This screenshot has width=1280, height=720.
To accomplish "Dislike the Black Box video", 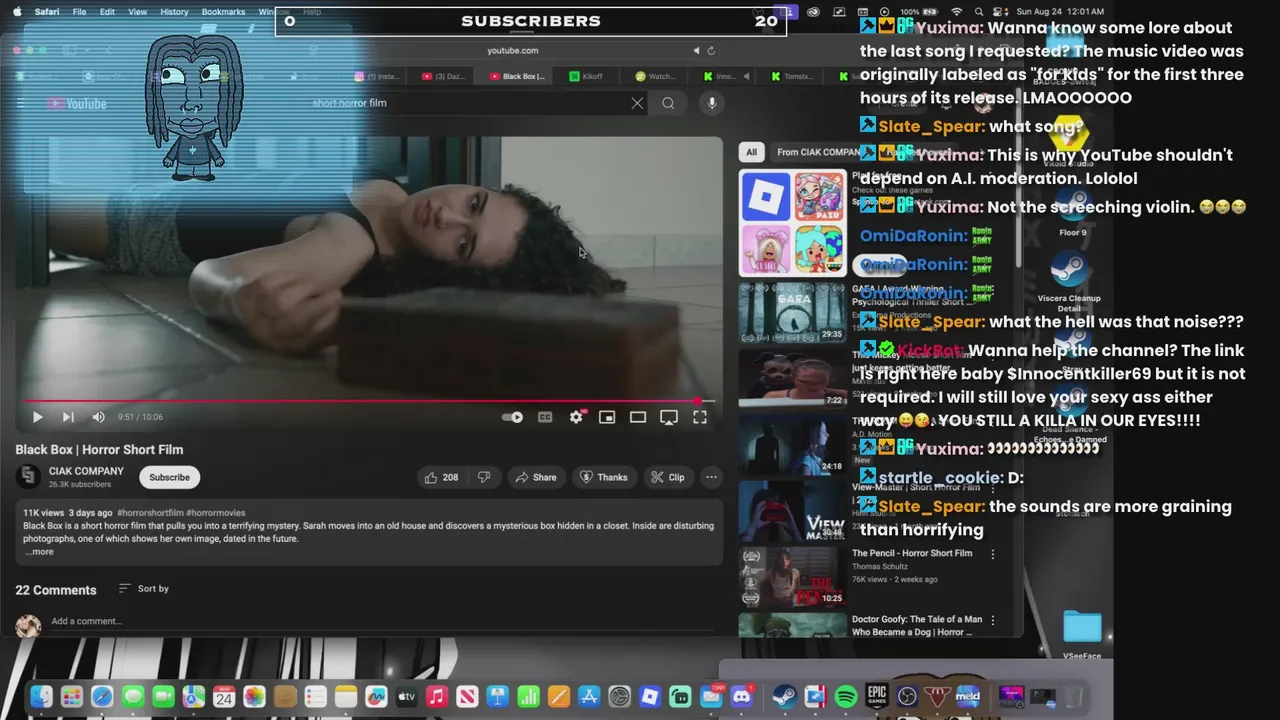I will [484, 477].
